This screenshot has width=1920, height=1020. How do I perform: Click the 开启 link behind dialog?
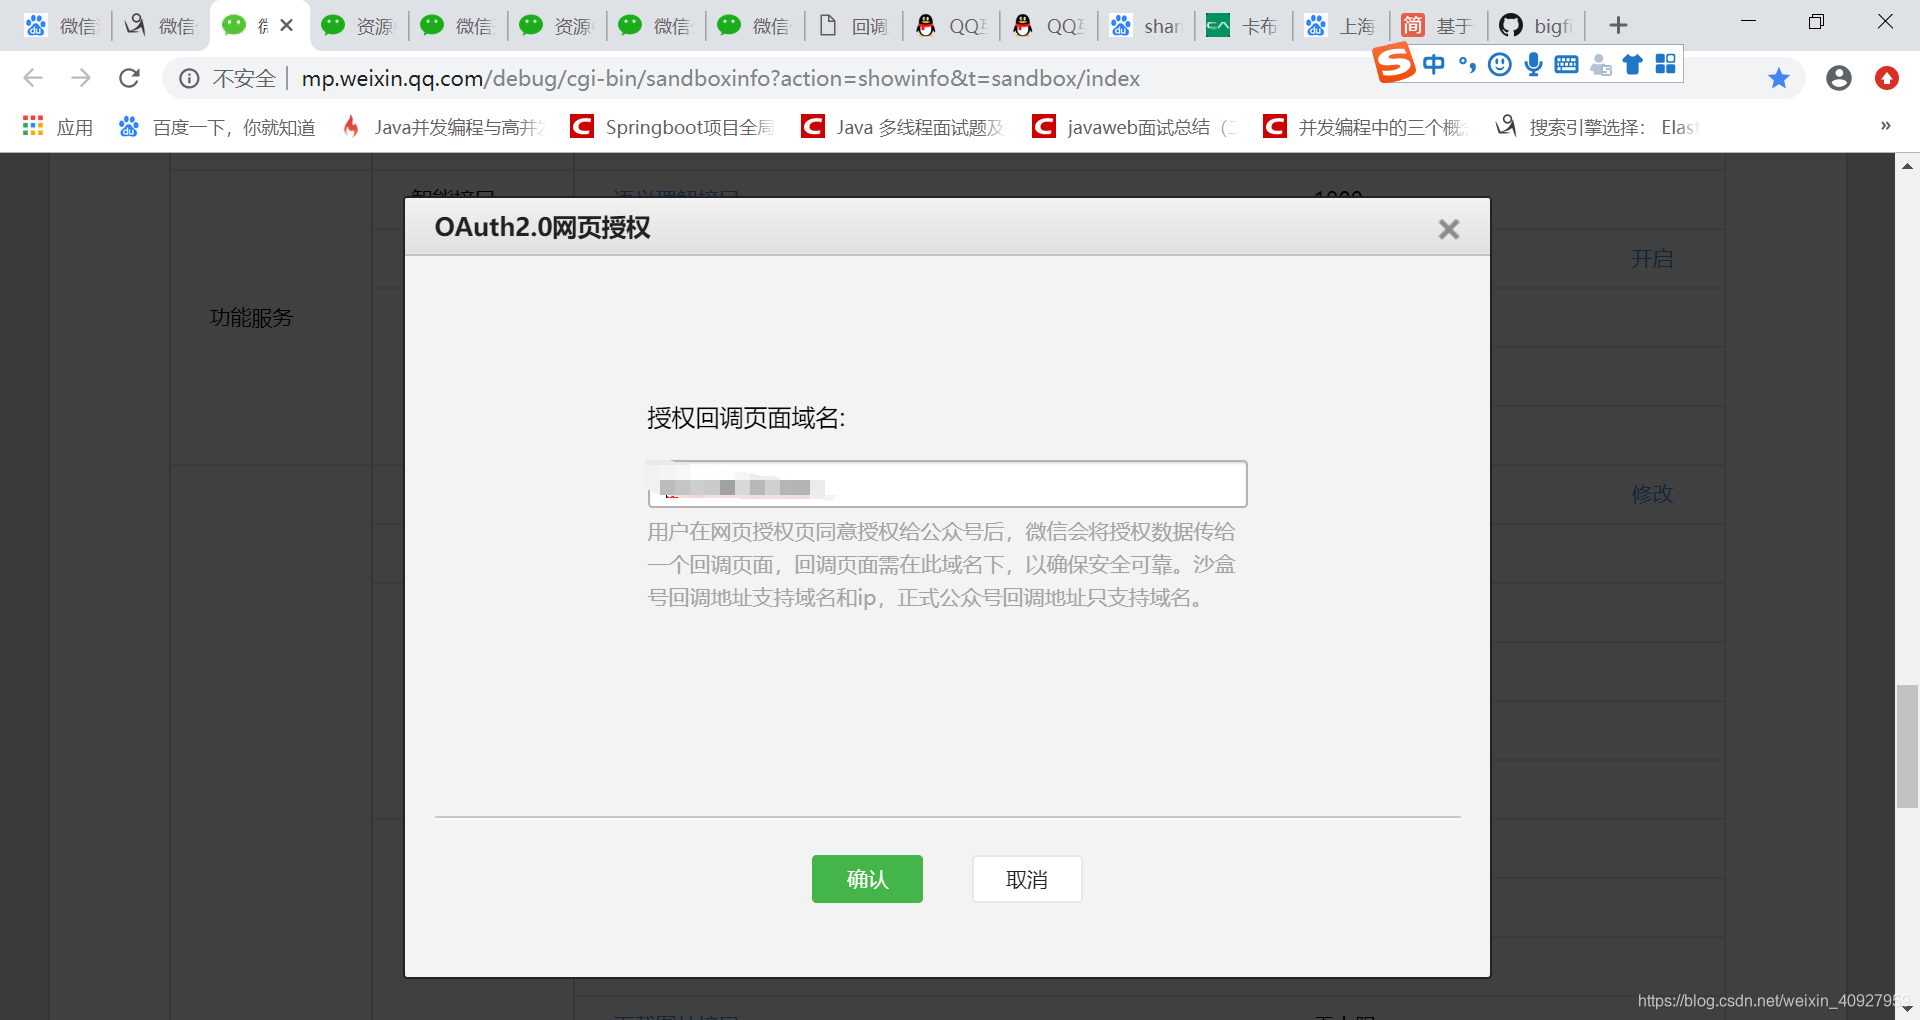tap(1652, 259)
